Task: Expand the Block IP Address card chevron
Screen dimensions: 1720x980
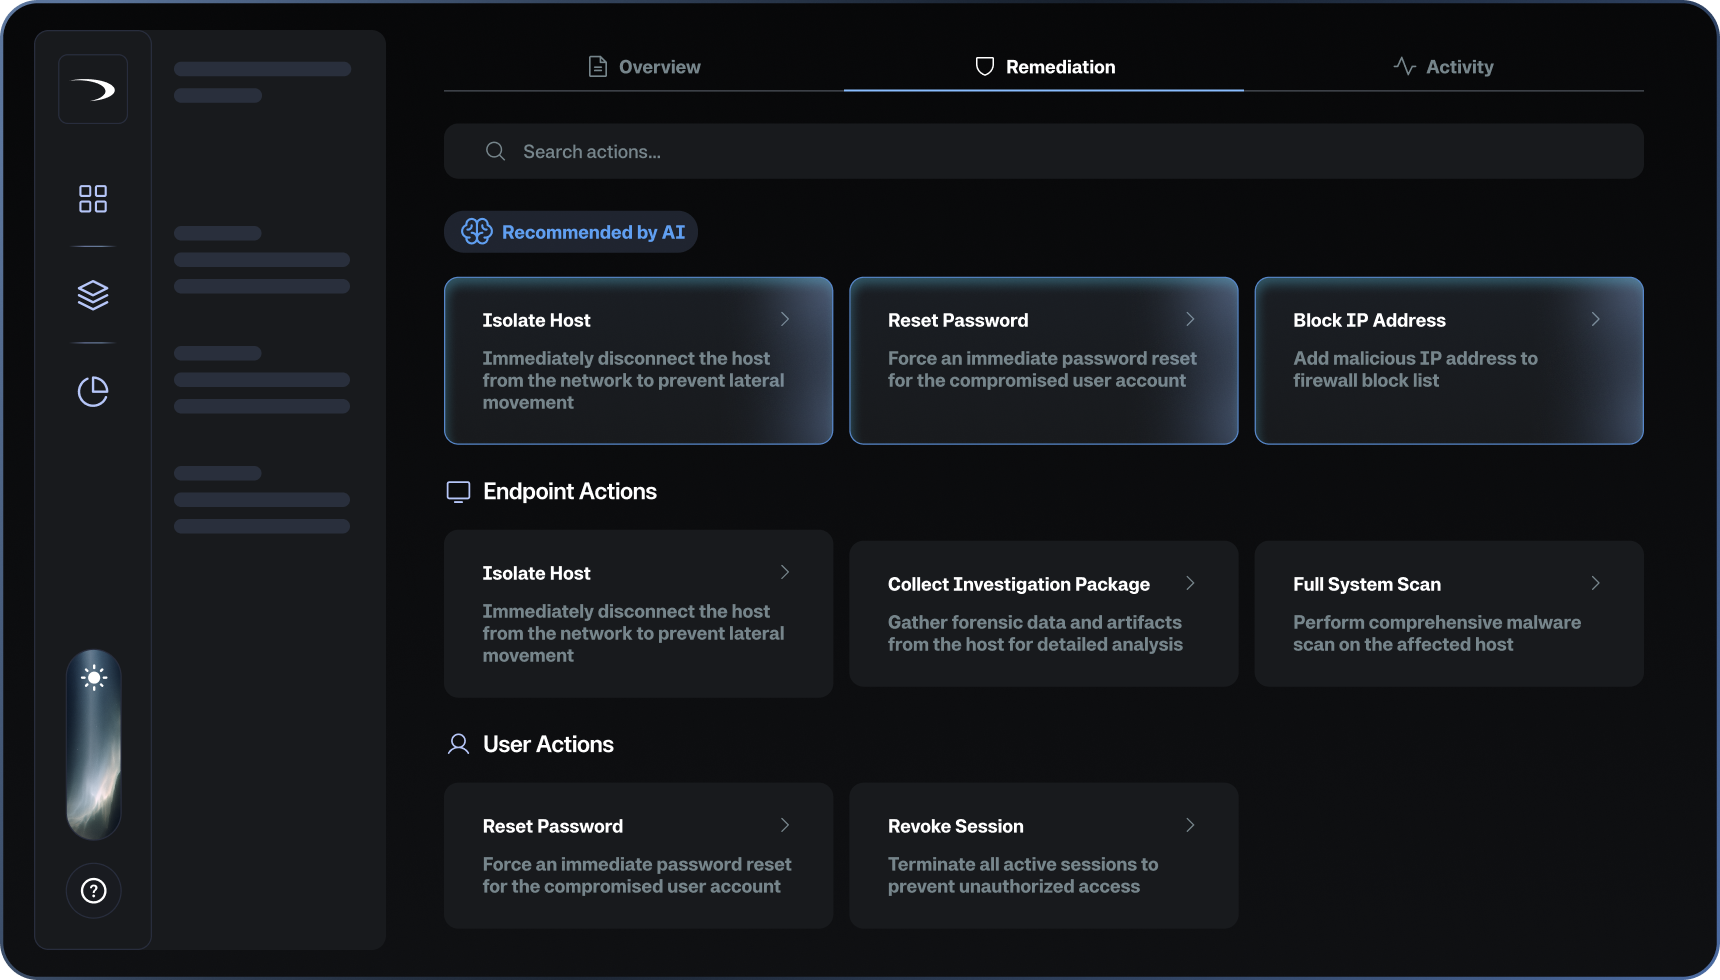Action: pyautogui.click(x=1596, y=319)
